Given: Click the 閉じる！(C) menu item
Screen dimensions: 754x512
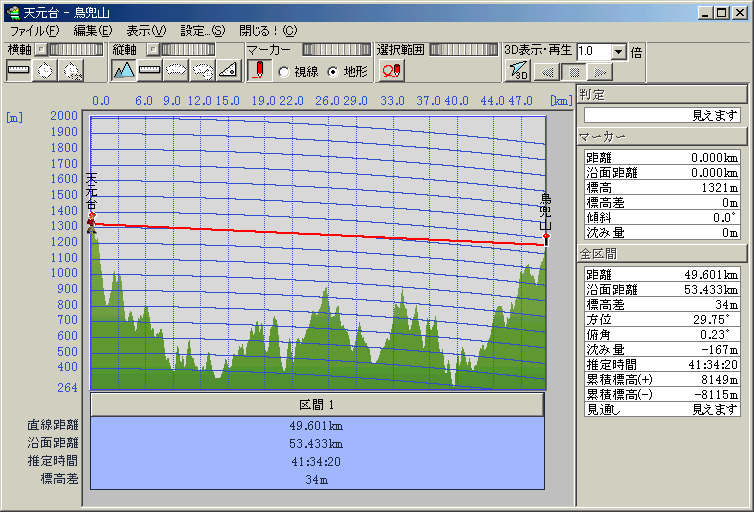Looking at the screenshot, I should [x=268, y=30].
